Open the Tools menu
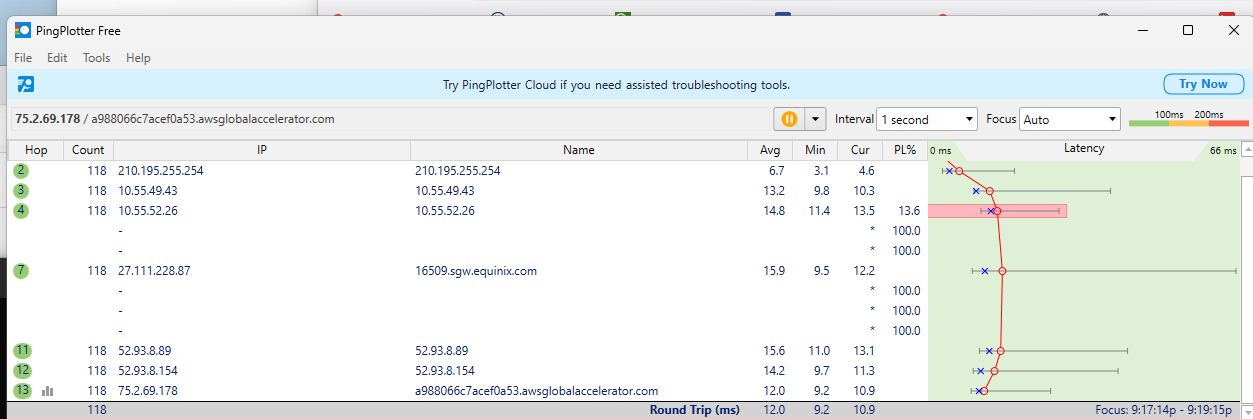Image resolution: width=1253 pixels, height=419 pixels. tap(96, 58)
